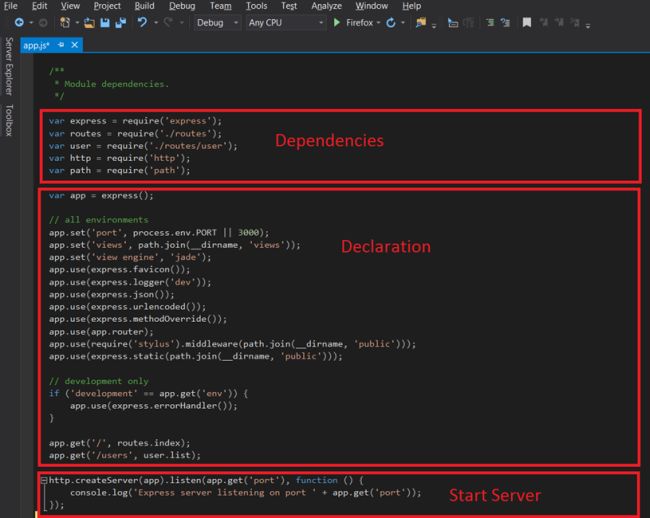Image resolution: width=650 pixels, height=518 pixels.
Task: Collapse the http.createServer code block
Action: [44, 480]
